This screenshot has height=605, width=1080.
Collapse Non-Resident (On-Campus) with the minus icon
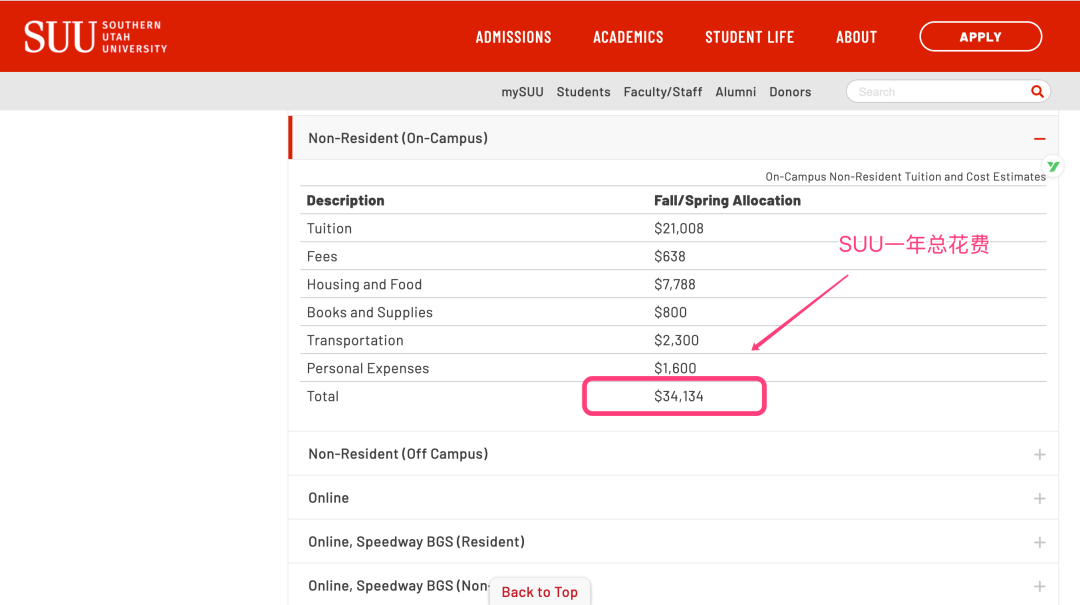(x=1039, y=139)
